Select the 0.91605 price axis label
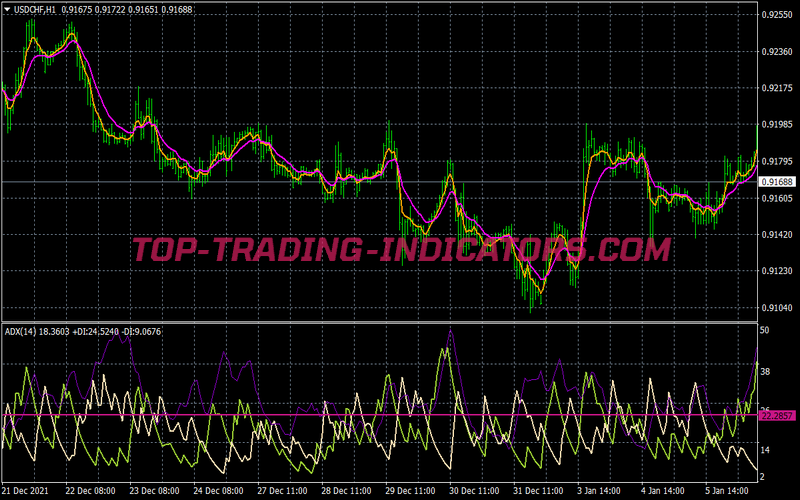This screenshot has height=500, width=800. click(x=777, y=198)
